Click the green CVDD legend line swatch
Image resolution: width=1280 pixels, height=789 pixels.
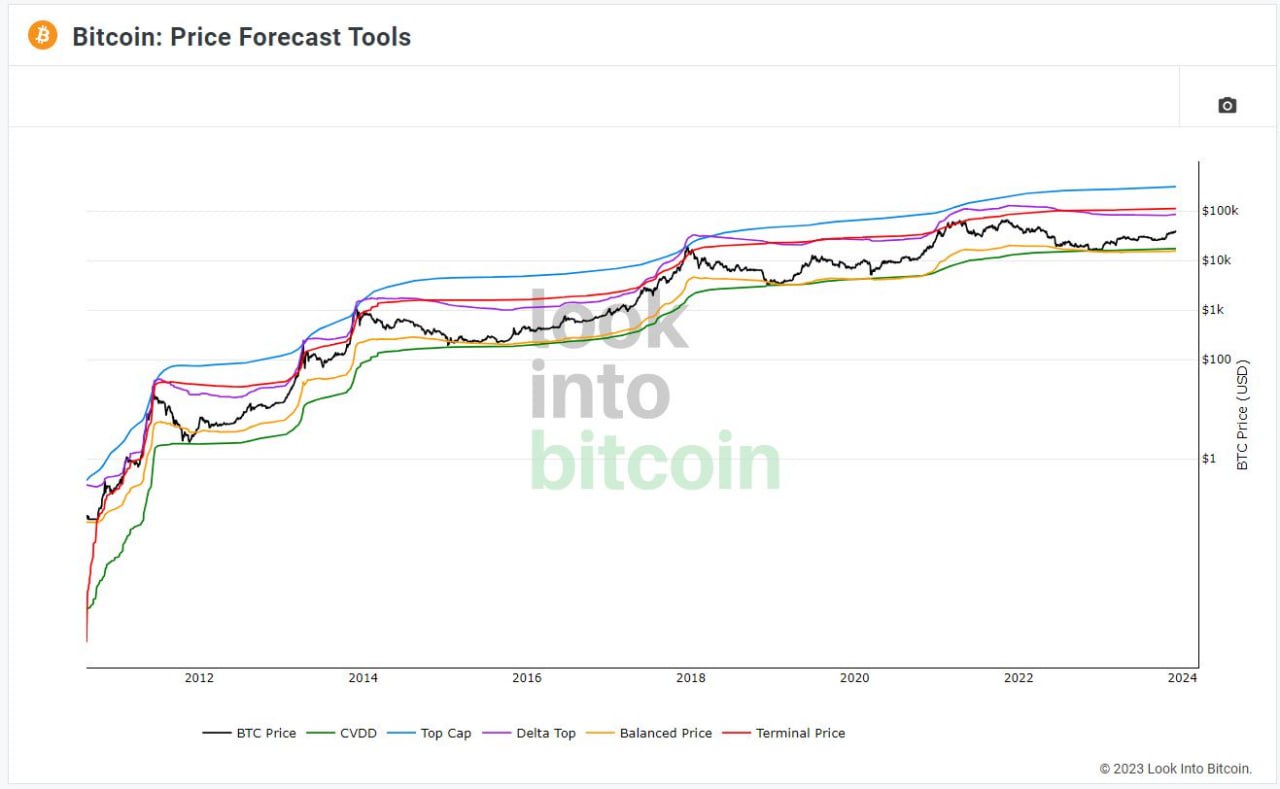coord(321,733)
